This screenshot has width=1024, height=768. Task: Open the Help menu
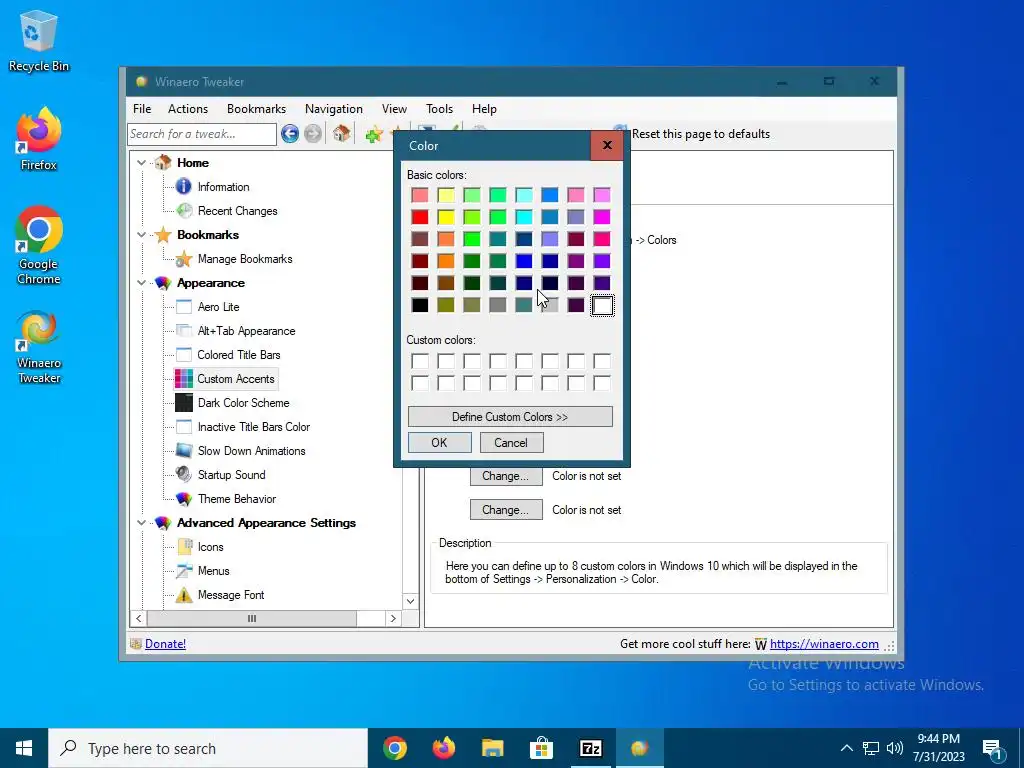[485, 109]
